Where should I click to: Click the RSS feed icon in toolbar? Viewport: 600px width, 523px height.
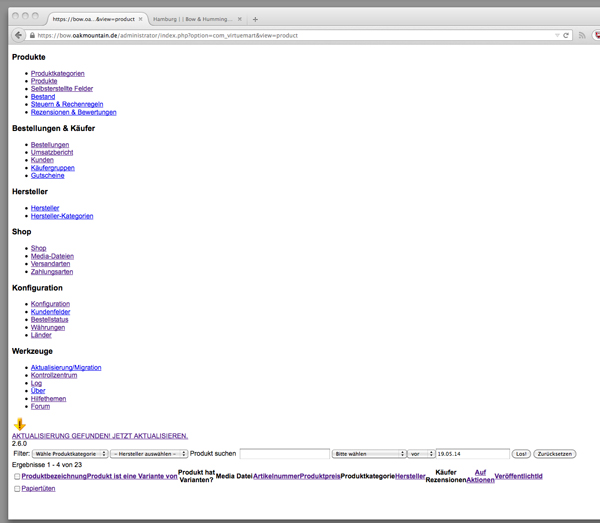(x=581, y=35)
